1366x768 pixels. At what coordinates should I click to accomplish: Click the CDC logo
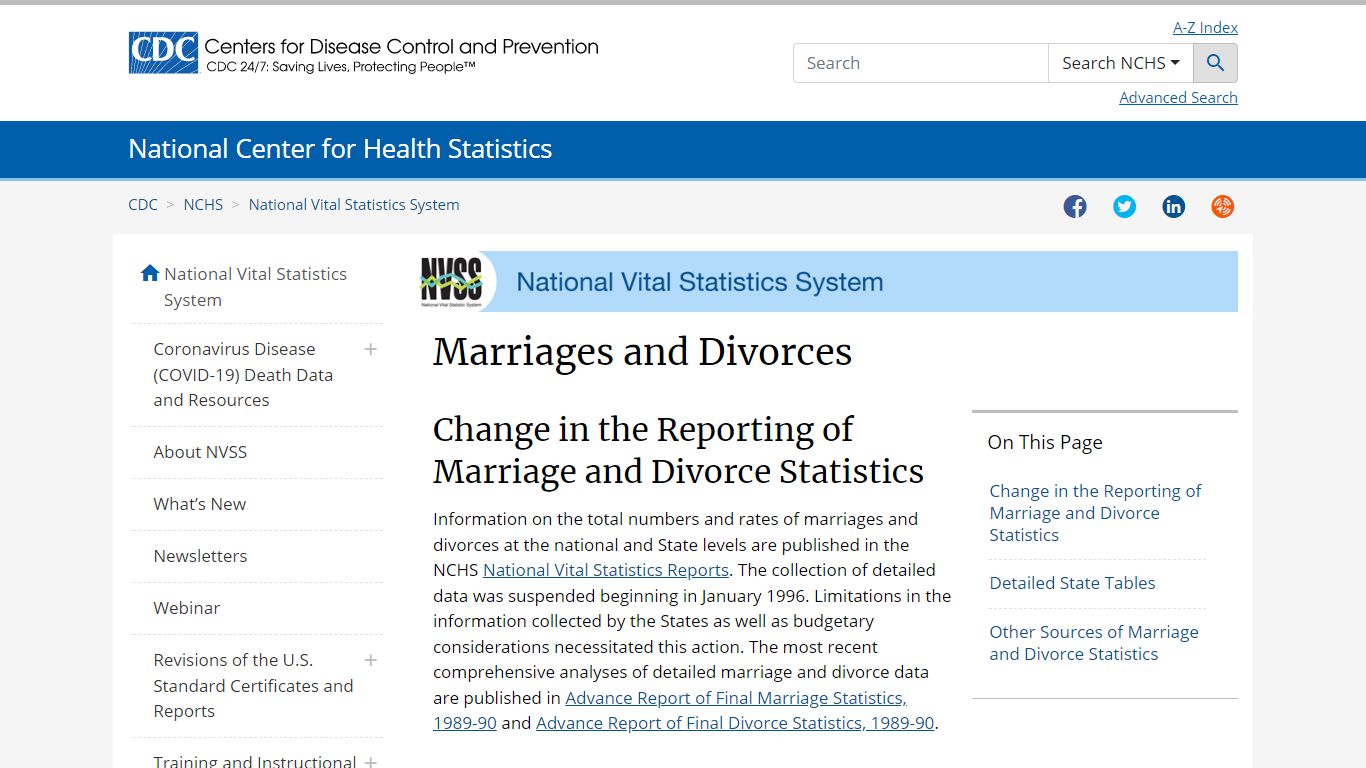coord(363,53)
